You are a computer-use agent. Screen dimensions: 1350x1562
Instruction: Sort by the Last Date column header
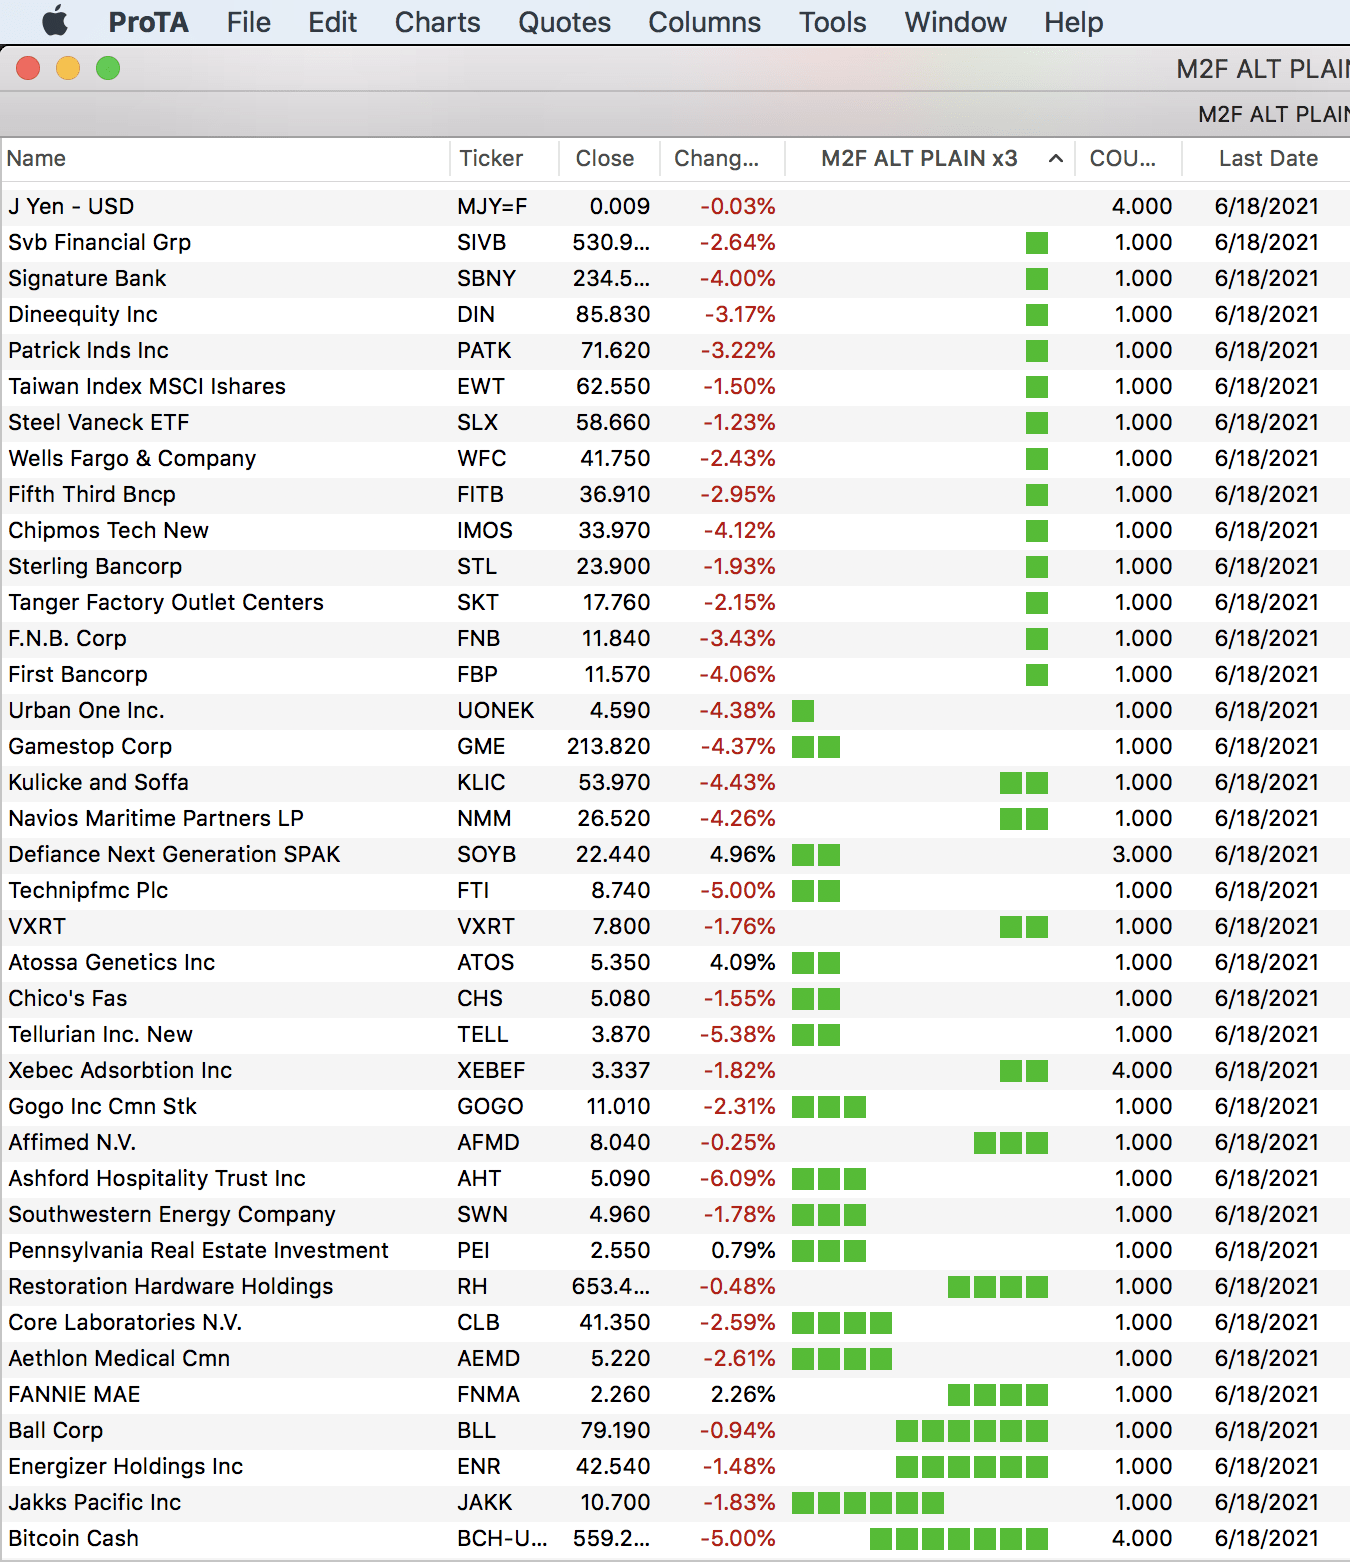click(x=1267, y=158)
